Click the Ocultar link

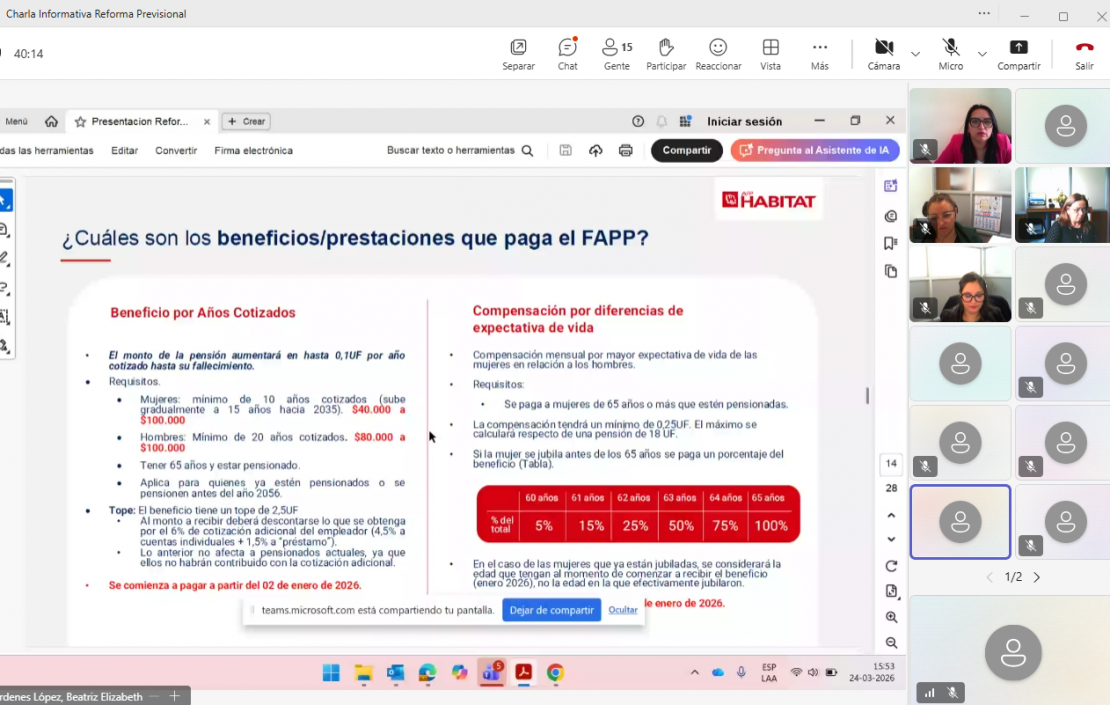point(623,610)
